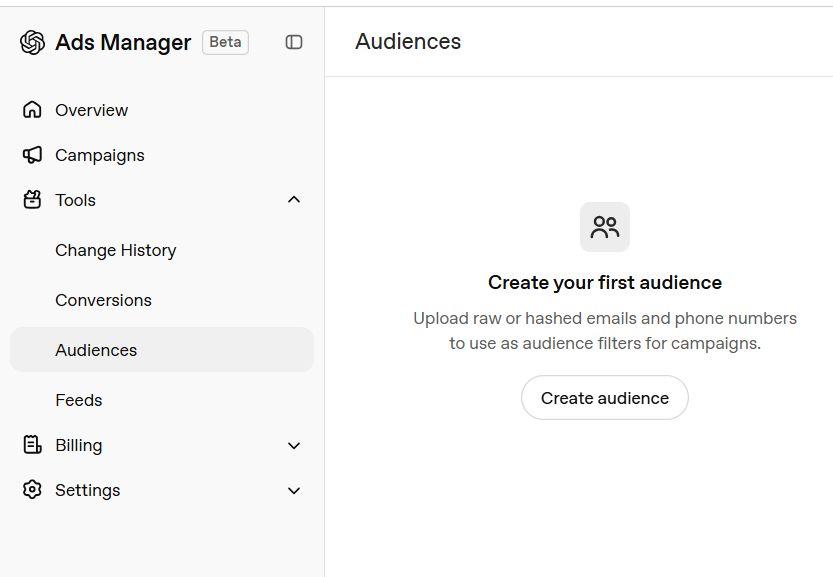Click the Overview home icon
Screen dimensions: 833x577
click(32, 109)
